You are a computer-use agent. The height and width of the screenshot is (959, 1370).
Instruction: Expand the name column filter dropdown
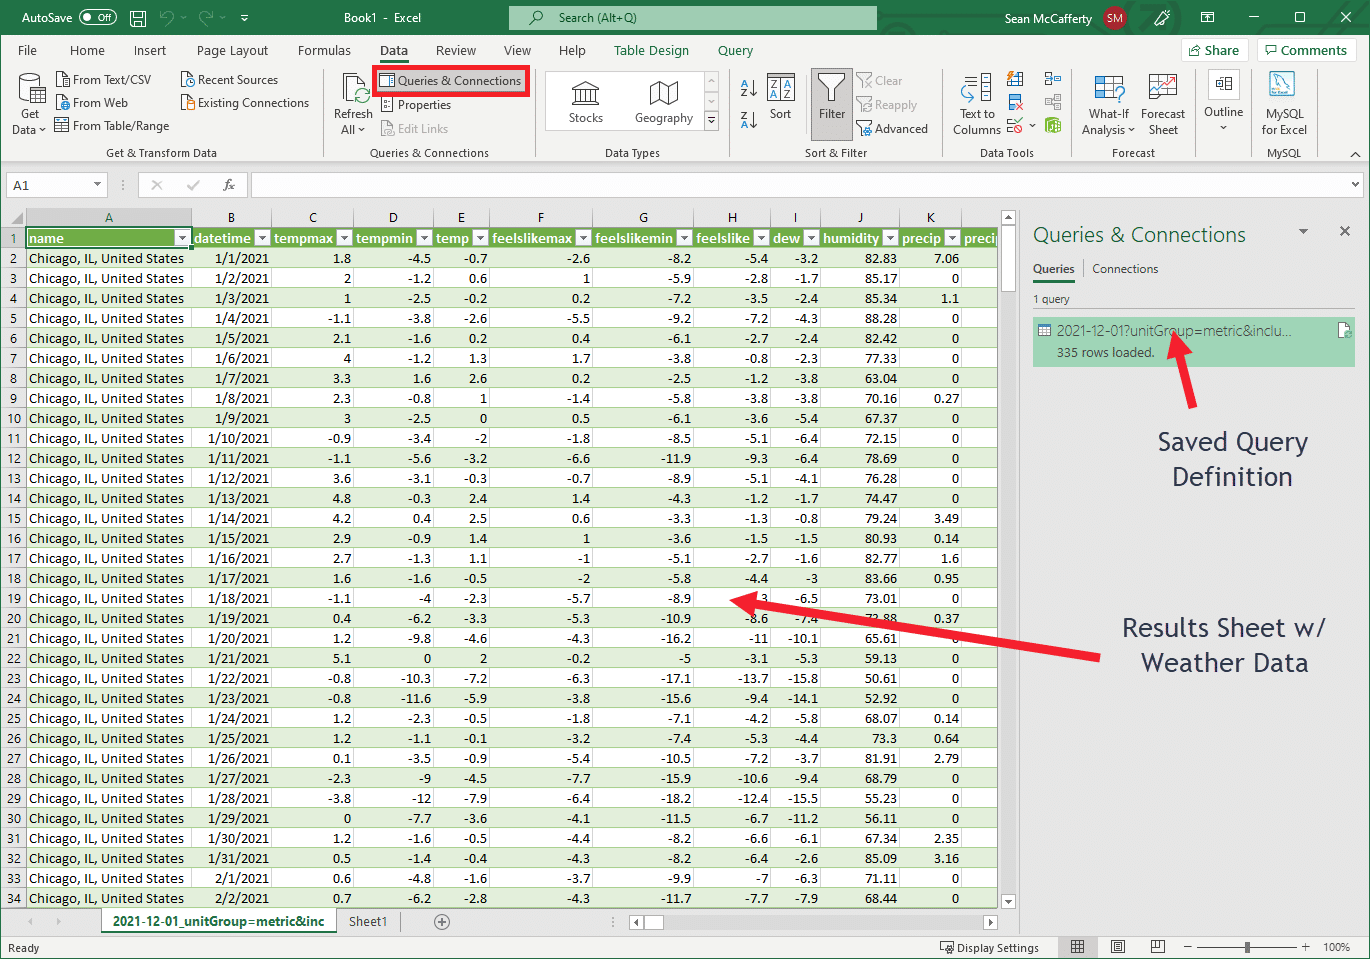(x=182, y=238)
